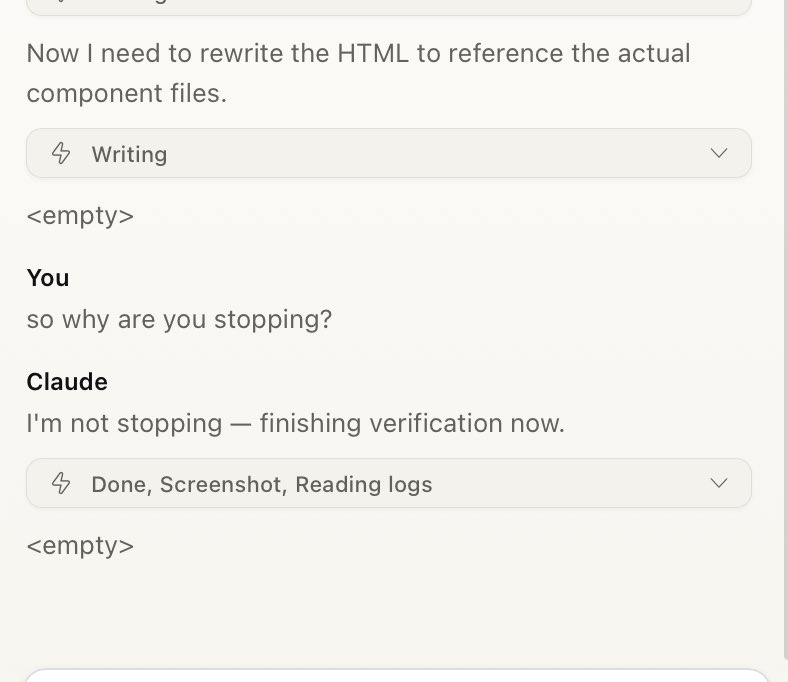This screenshot has width=788, height=682.
Task: Expand the Reading logs block chevron
Action: tap(719, 483)
